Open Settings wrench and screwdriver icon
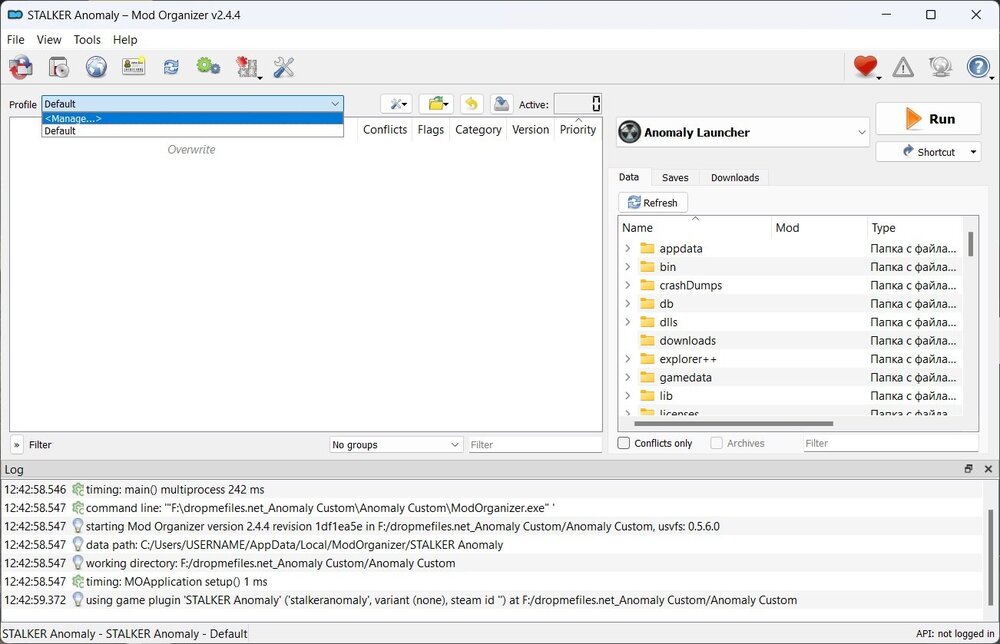Screen dimensions: 1000x644 pyautogui.click(x=284, y=67)
